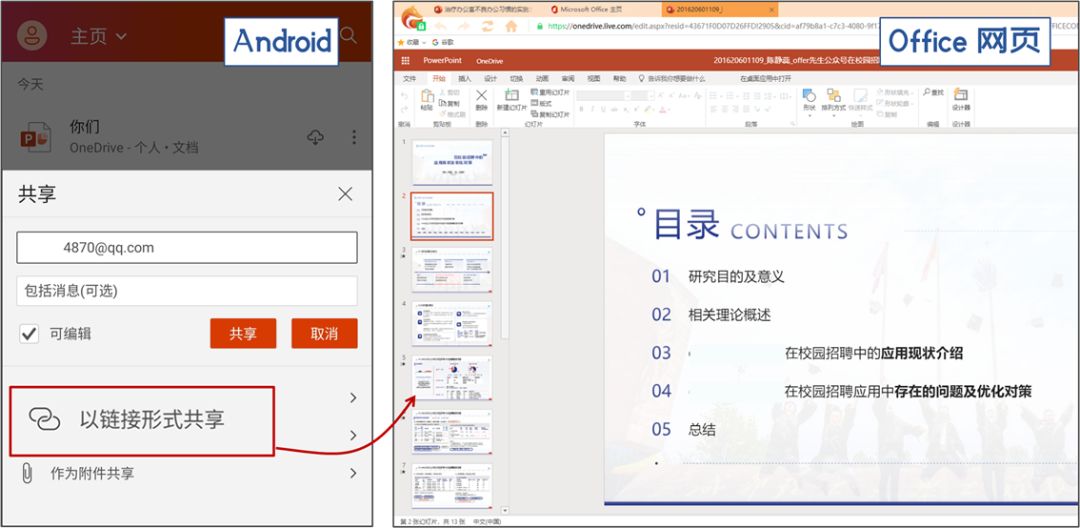Tap the orange 取消 button
Viewport: 1080px width, 528px height.
(324, 334)
